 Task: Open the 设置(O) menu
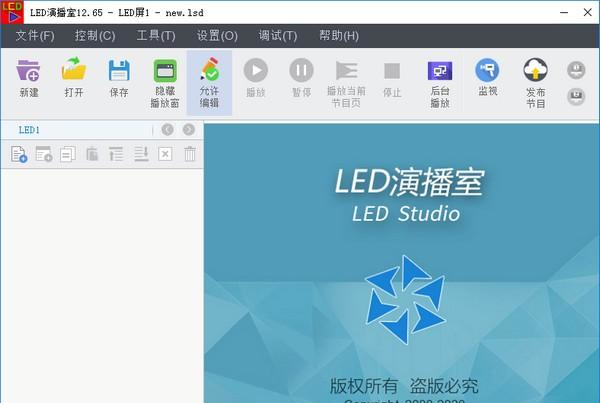[x=217, y=36]
